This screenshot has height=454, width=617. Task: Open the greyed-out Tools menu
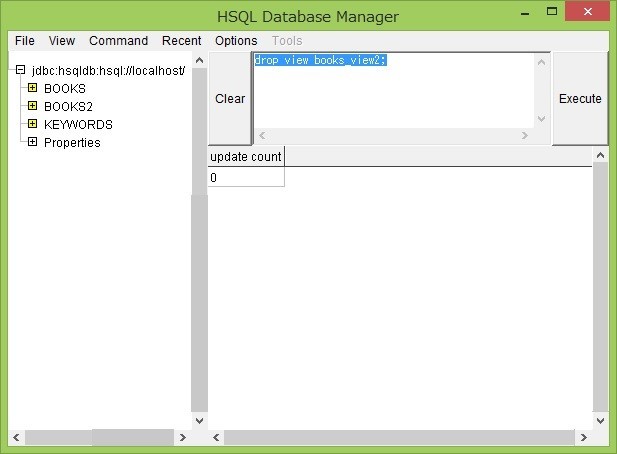[287, 41]
